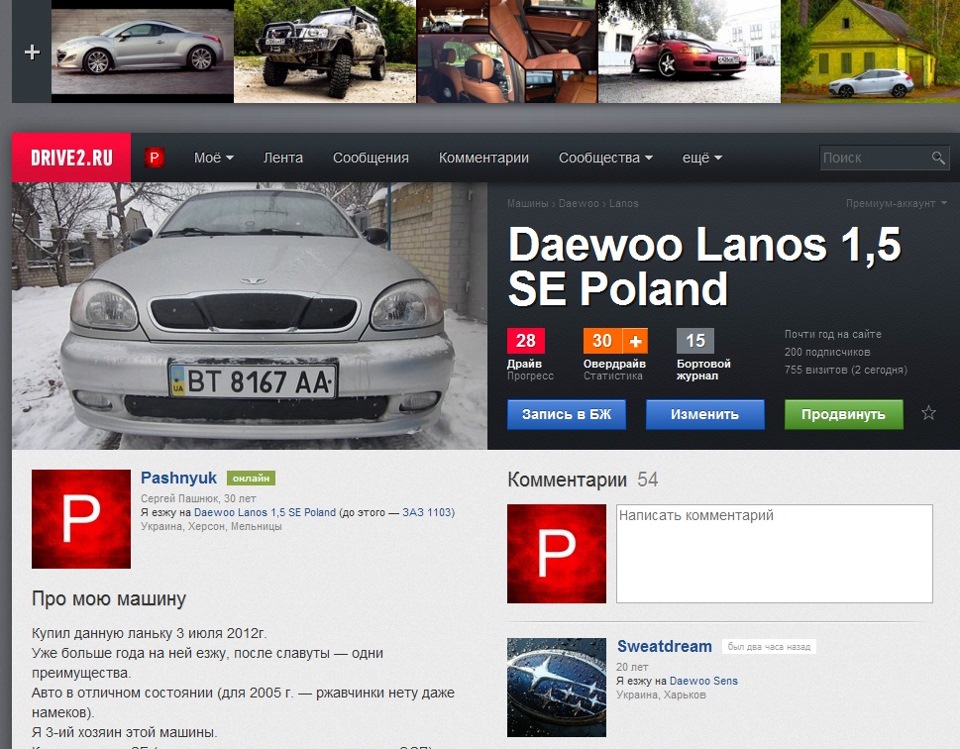Screen dimensions: 960x749
Task: Click the Про мою машину heading
Action: (x=109, y=598)
